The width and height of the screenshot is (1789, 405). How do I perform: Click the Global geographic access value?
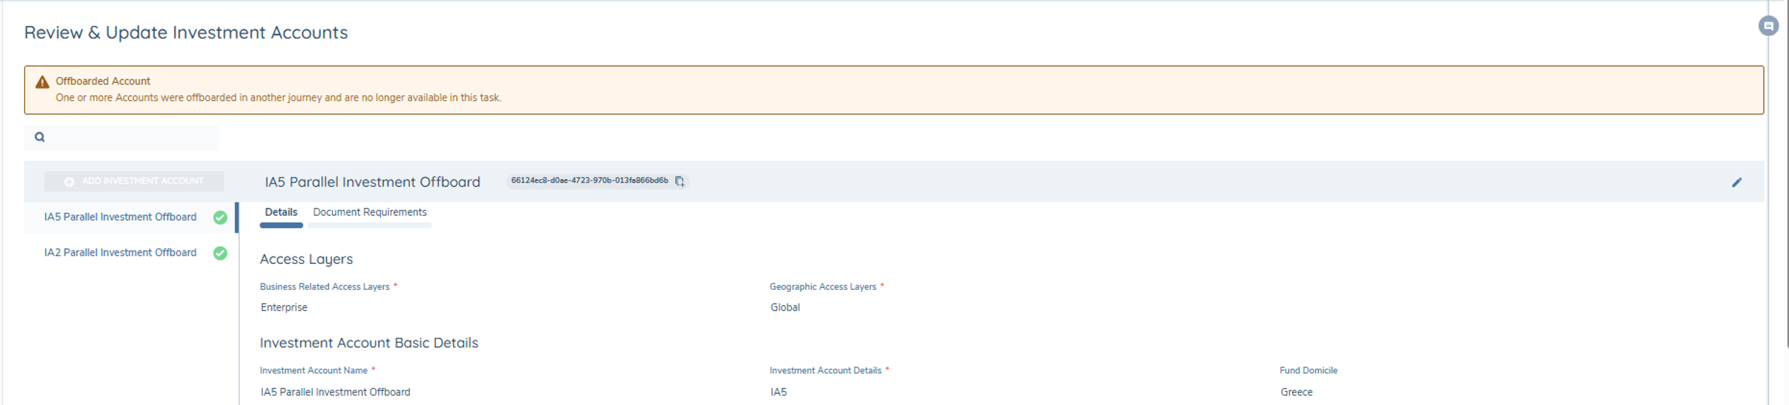click(785, 308)
